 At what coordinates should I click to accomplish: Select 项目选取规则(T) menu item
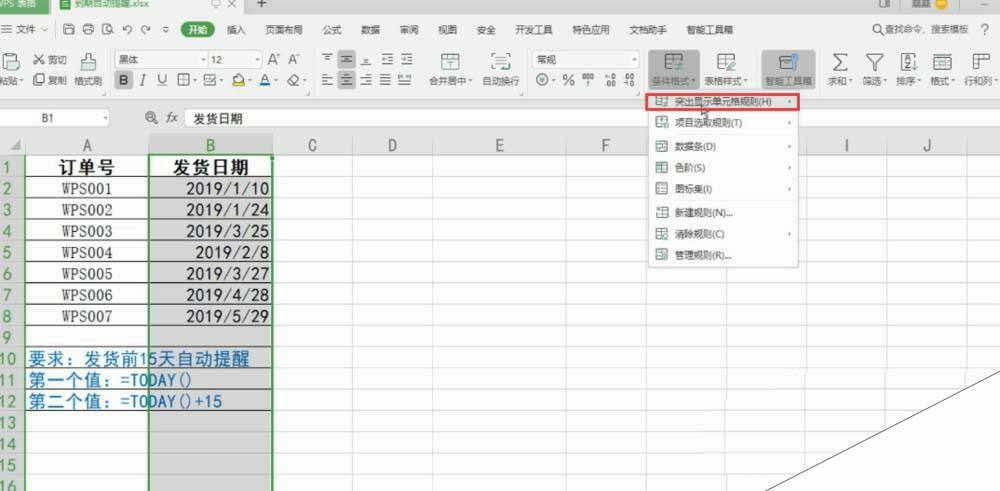pos(723,122)
